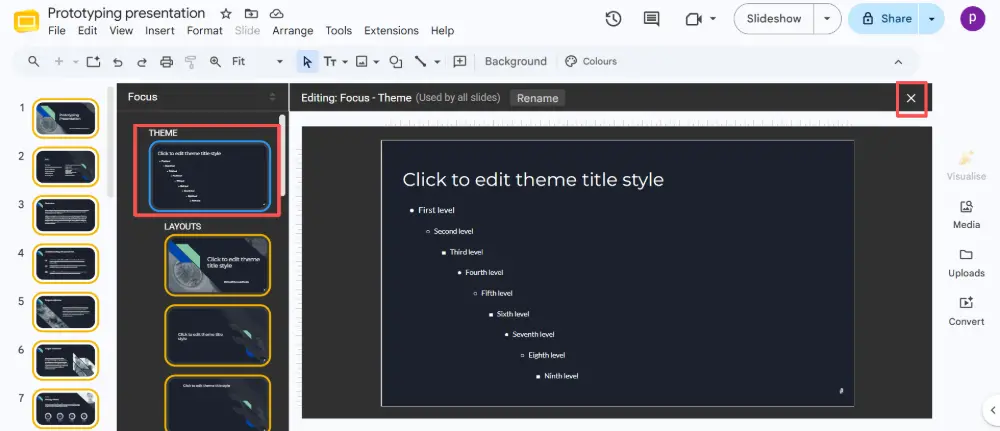The width and height of the screenshot is (1000, 431).
Task: Open version history clock icon
Action: click(x=613, y=18)
